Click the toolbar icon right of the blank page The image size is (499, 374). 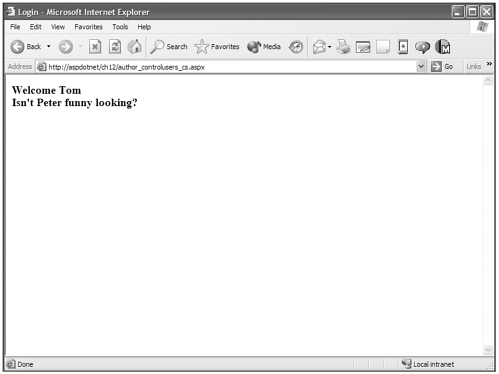(403, 47)
